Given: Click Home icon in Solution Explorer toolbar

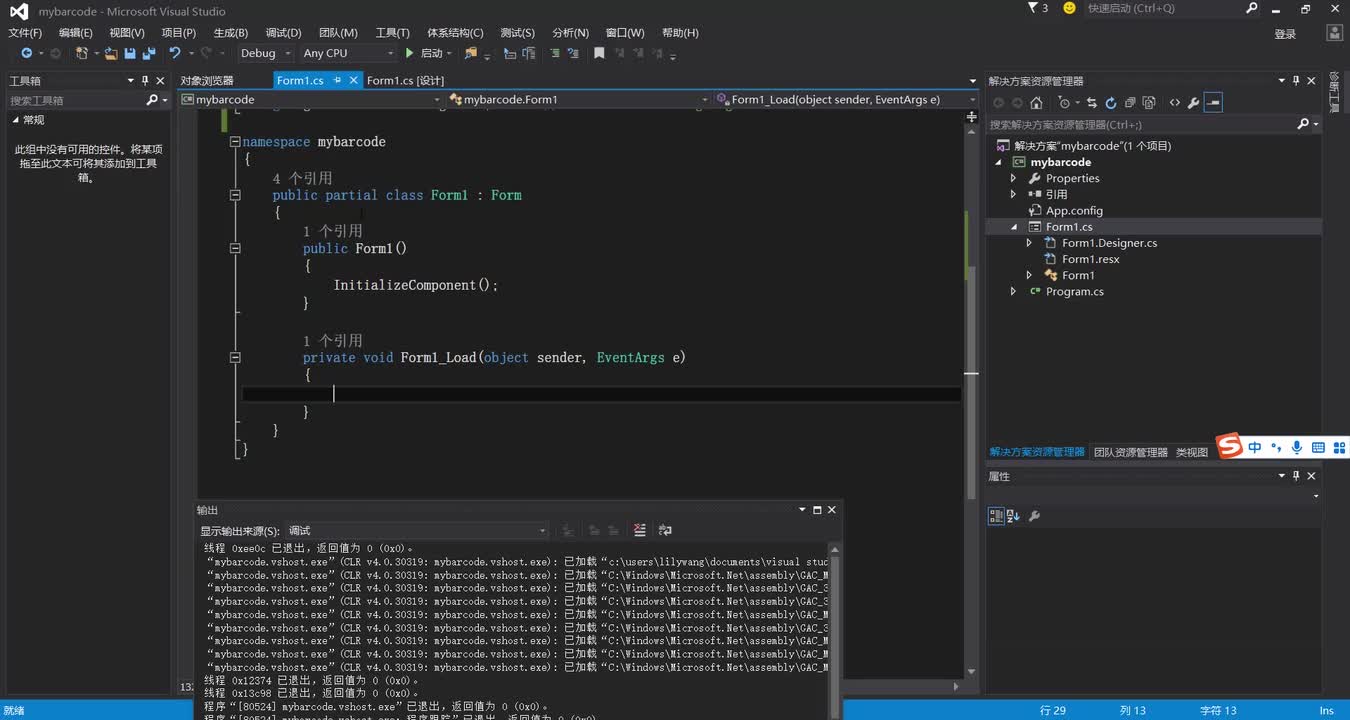Looking at the screenshot, I should [1036, 102].
